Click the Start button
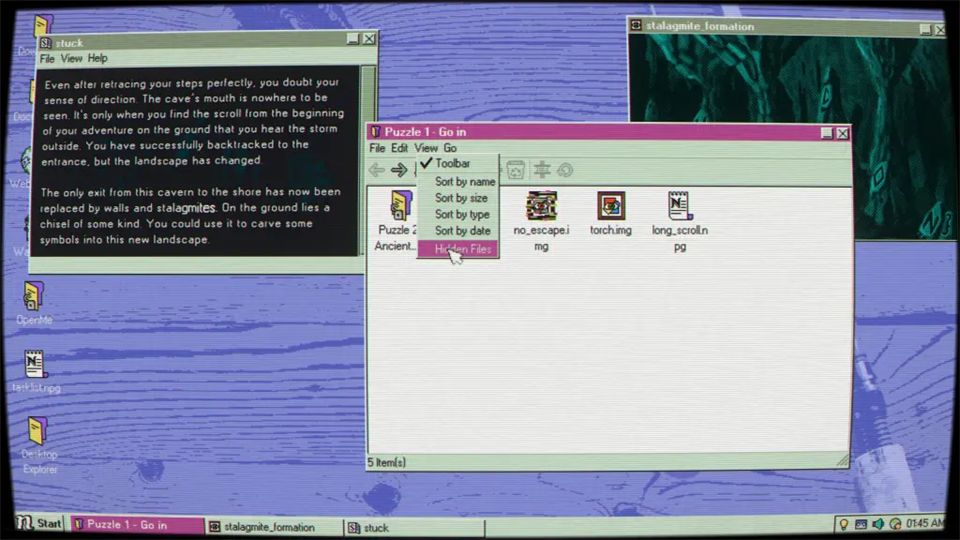The height and width of the screenshot is (540, 960). tap(40, 523)
